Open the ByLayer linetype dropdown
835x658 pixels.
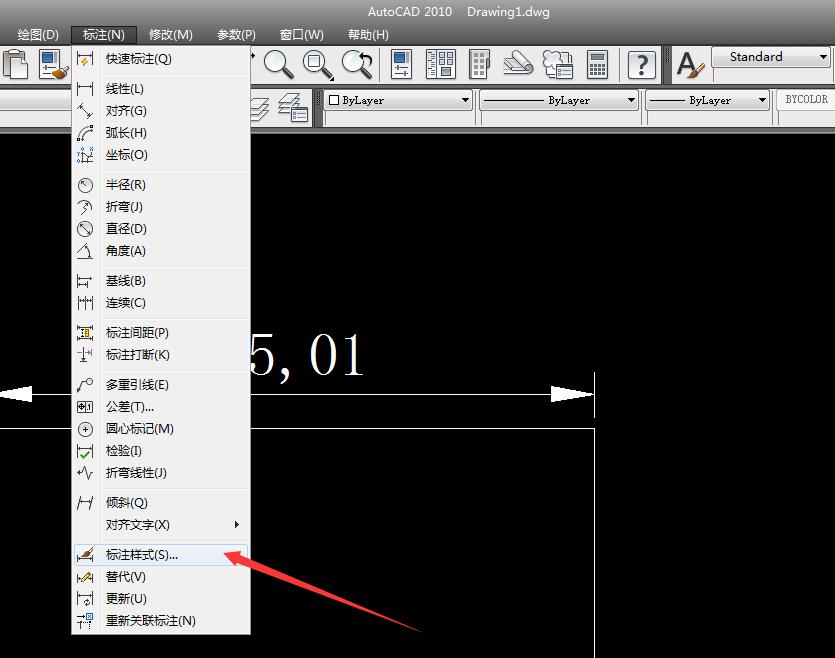click(632, 100)
